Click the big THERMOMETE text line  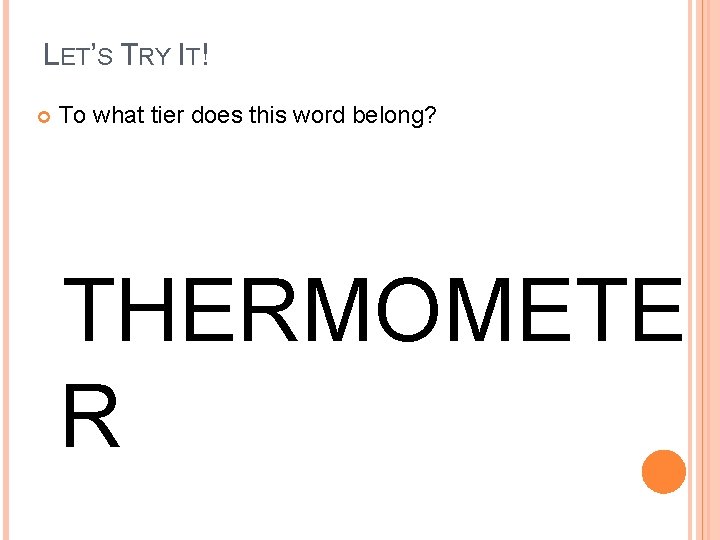click(372, 309)
